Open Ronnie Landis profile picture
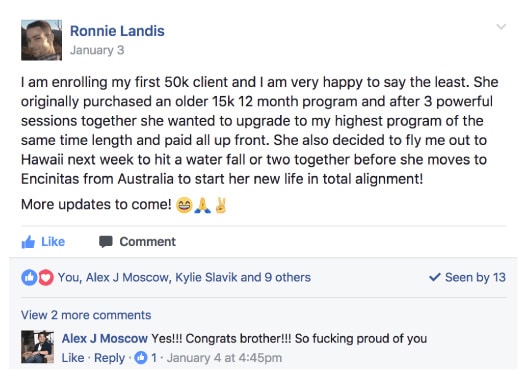 tap(41, 40)
